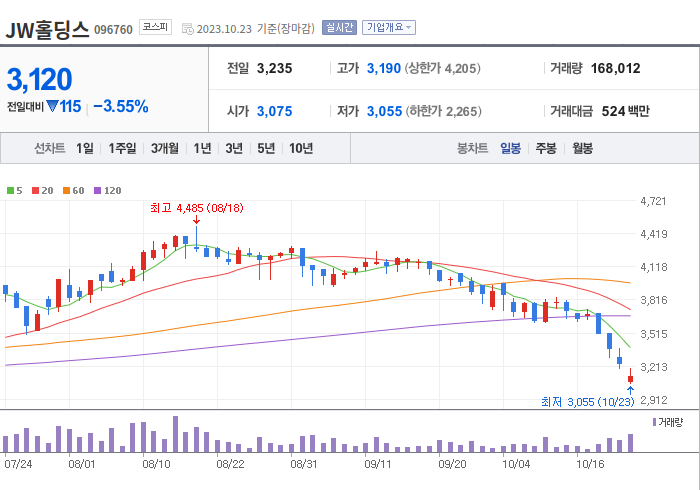The height and width of the screenshot is (490, 700).
Task: Click the -3.55% change value
Action: (121, 106)
